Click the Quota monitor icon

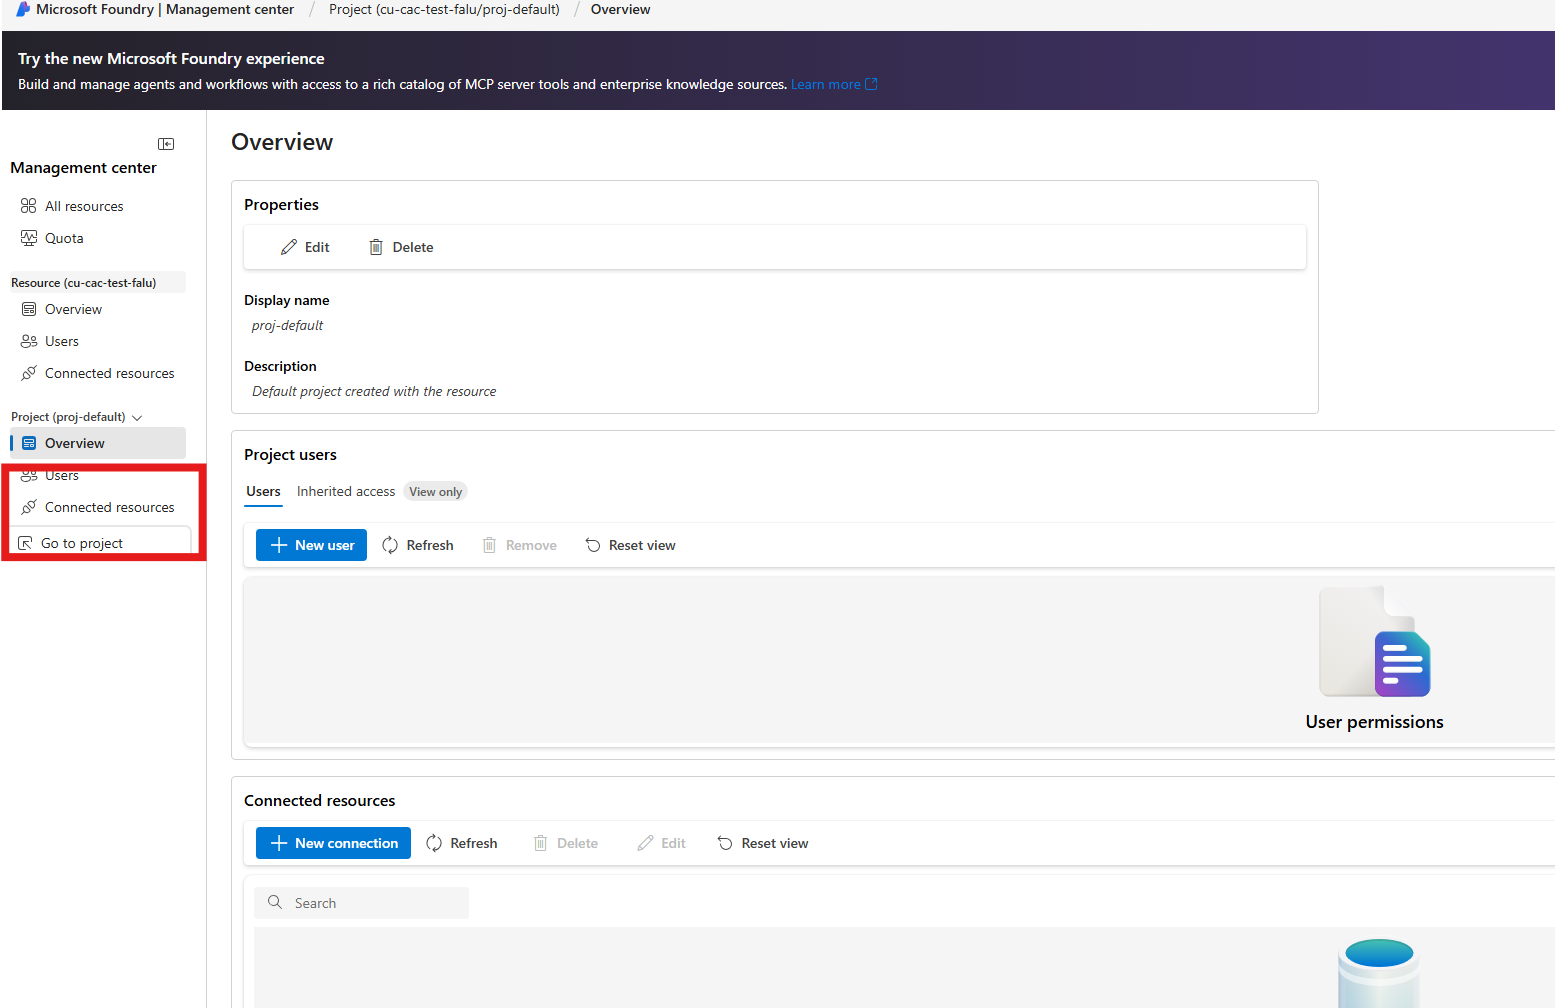click(29, 238)
